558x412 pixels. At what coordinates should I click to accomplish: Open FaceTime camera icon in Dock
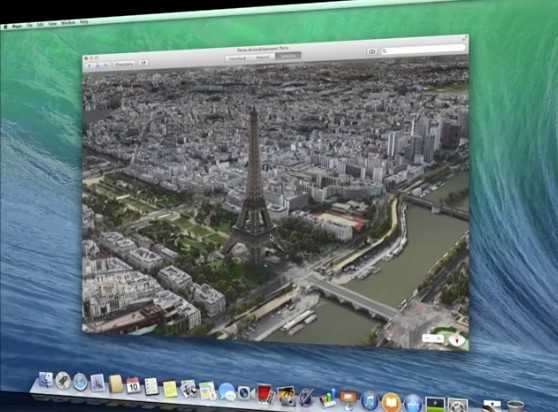(x=246, y=393)
